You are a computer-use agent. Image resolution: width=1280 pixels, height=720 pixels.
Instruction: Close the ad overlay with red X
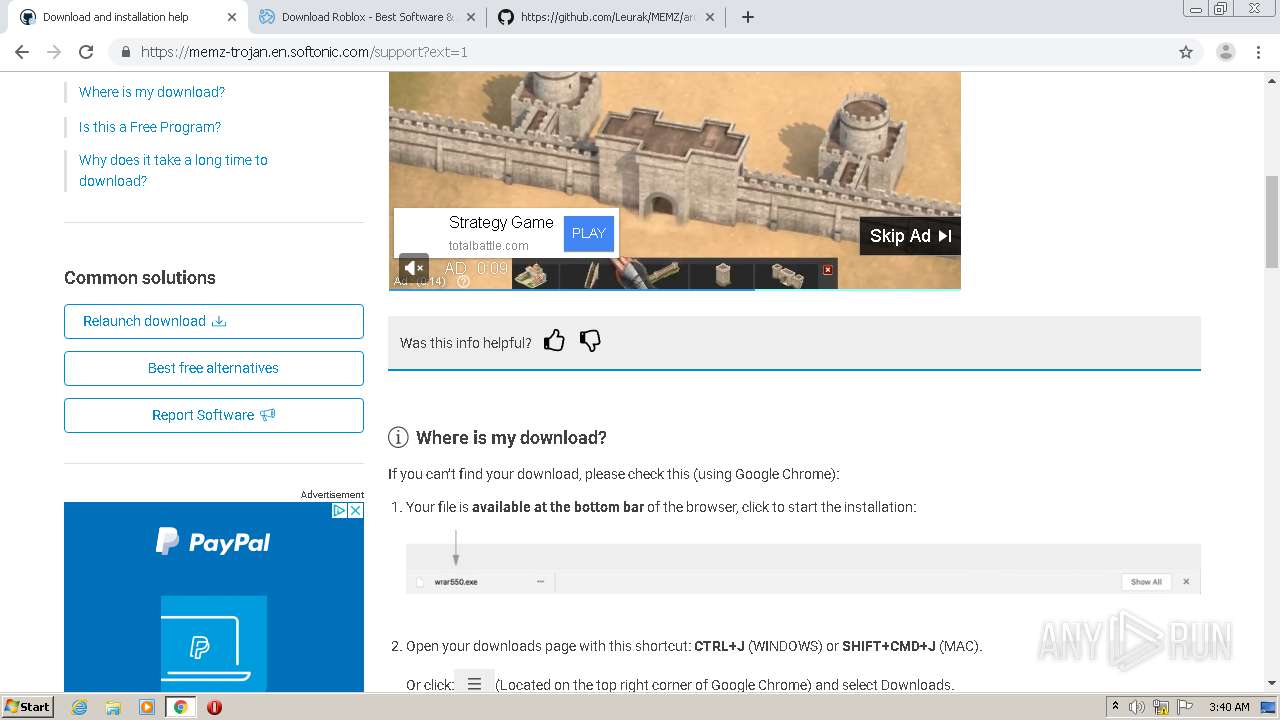827,270
